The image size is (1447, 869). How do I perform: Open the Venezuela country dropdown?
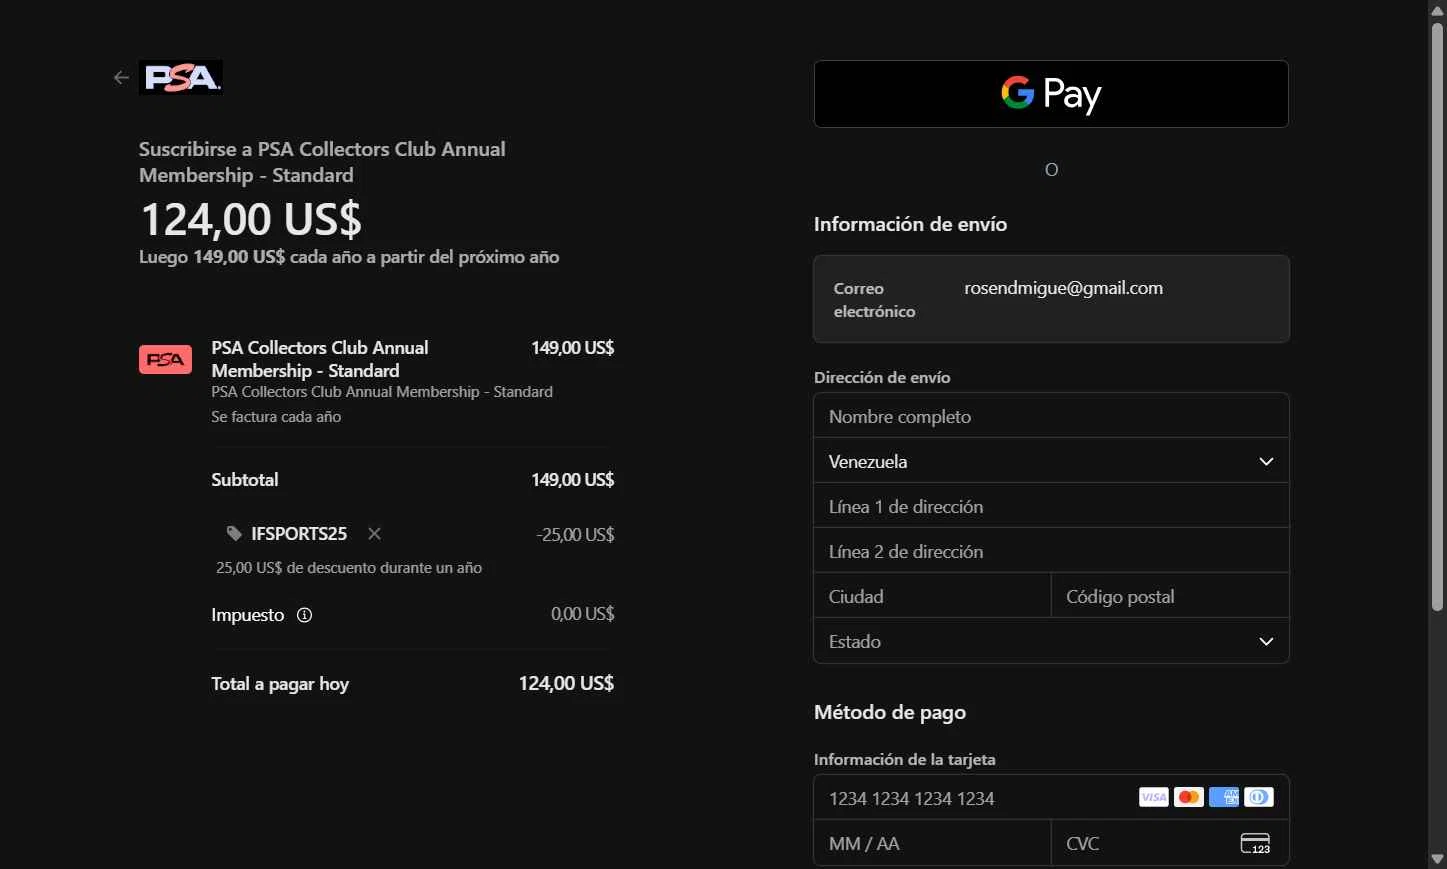point(1051,461)
